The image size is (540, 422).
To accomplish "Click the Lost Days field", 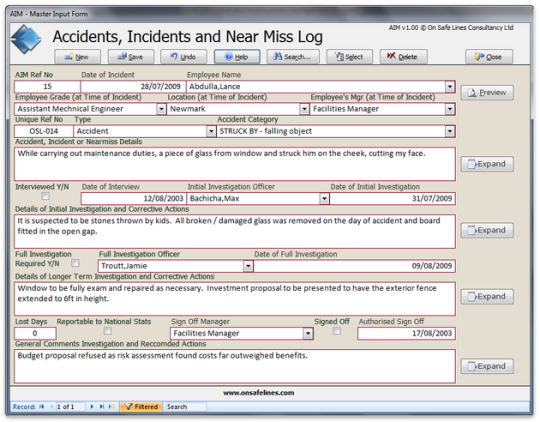I will tap(35, 333).
